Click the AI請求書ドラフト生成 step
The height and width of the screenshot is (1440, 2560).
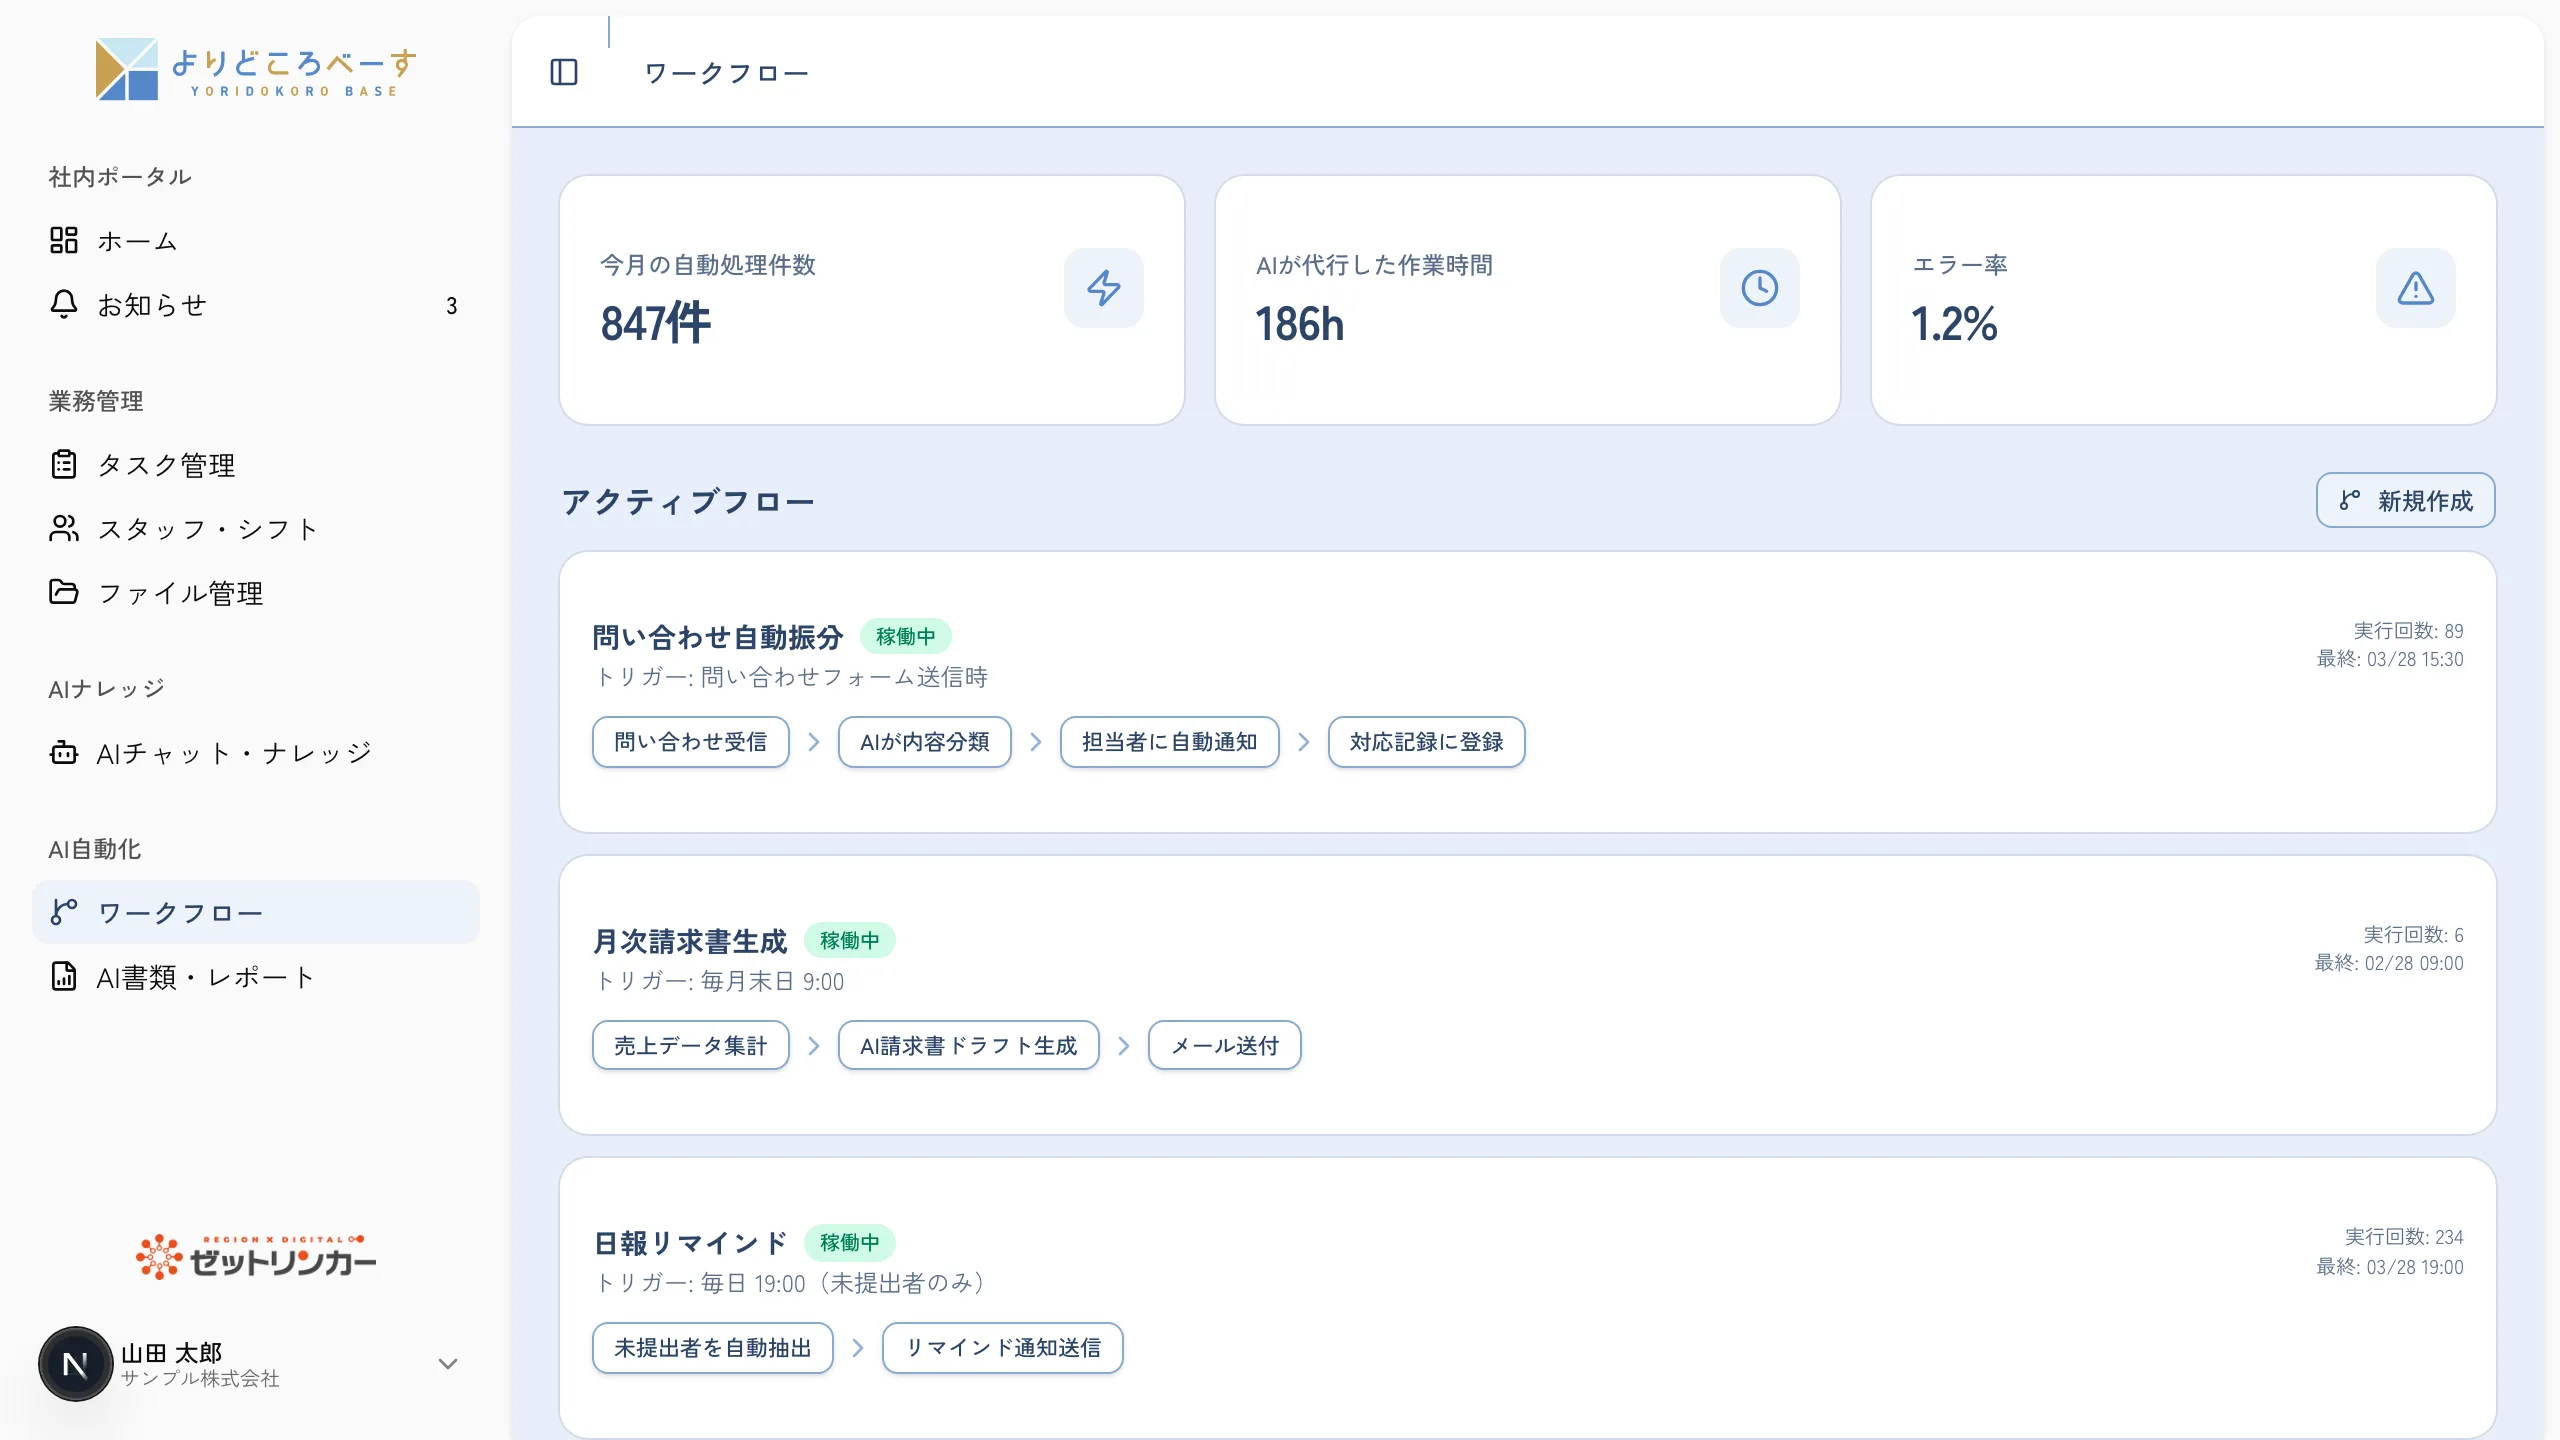point(969,1046)
